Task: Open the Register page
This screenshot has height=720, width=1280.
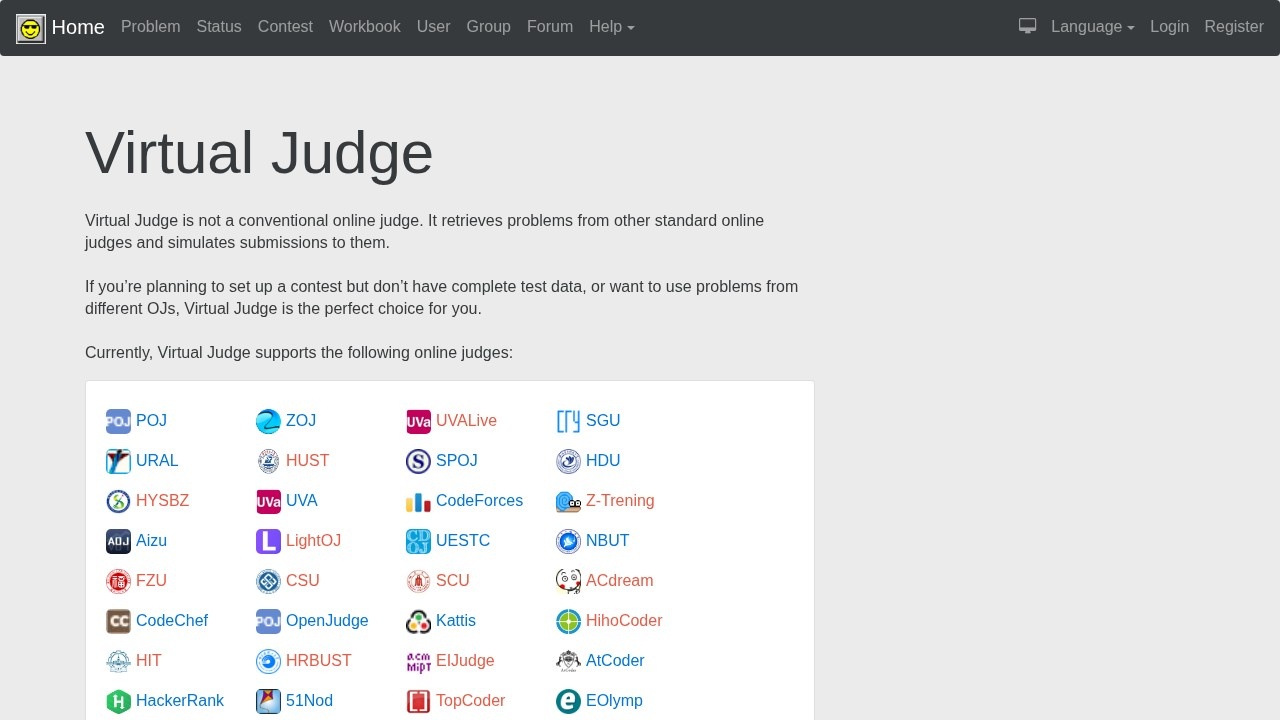Action: point(1233,27)
